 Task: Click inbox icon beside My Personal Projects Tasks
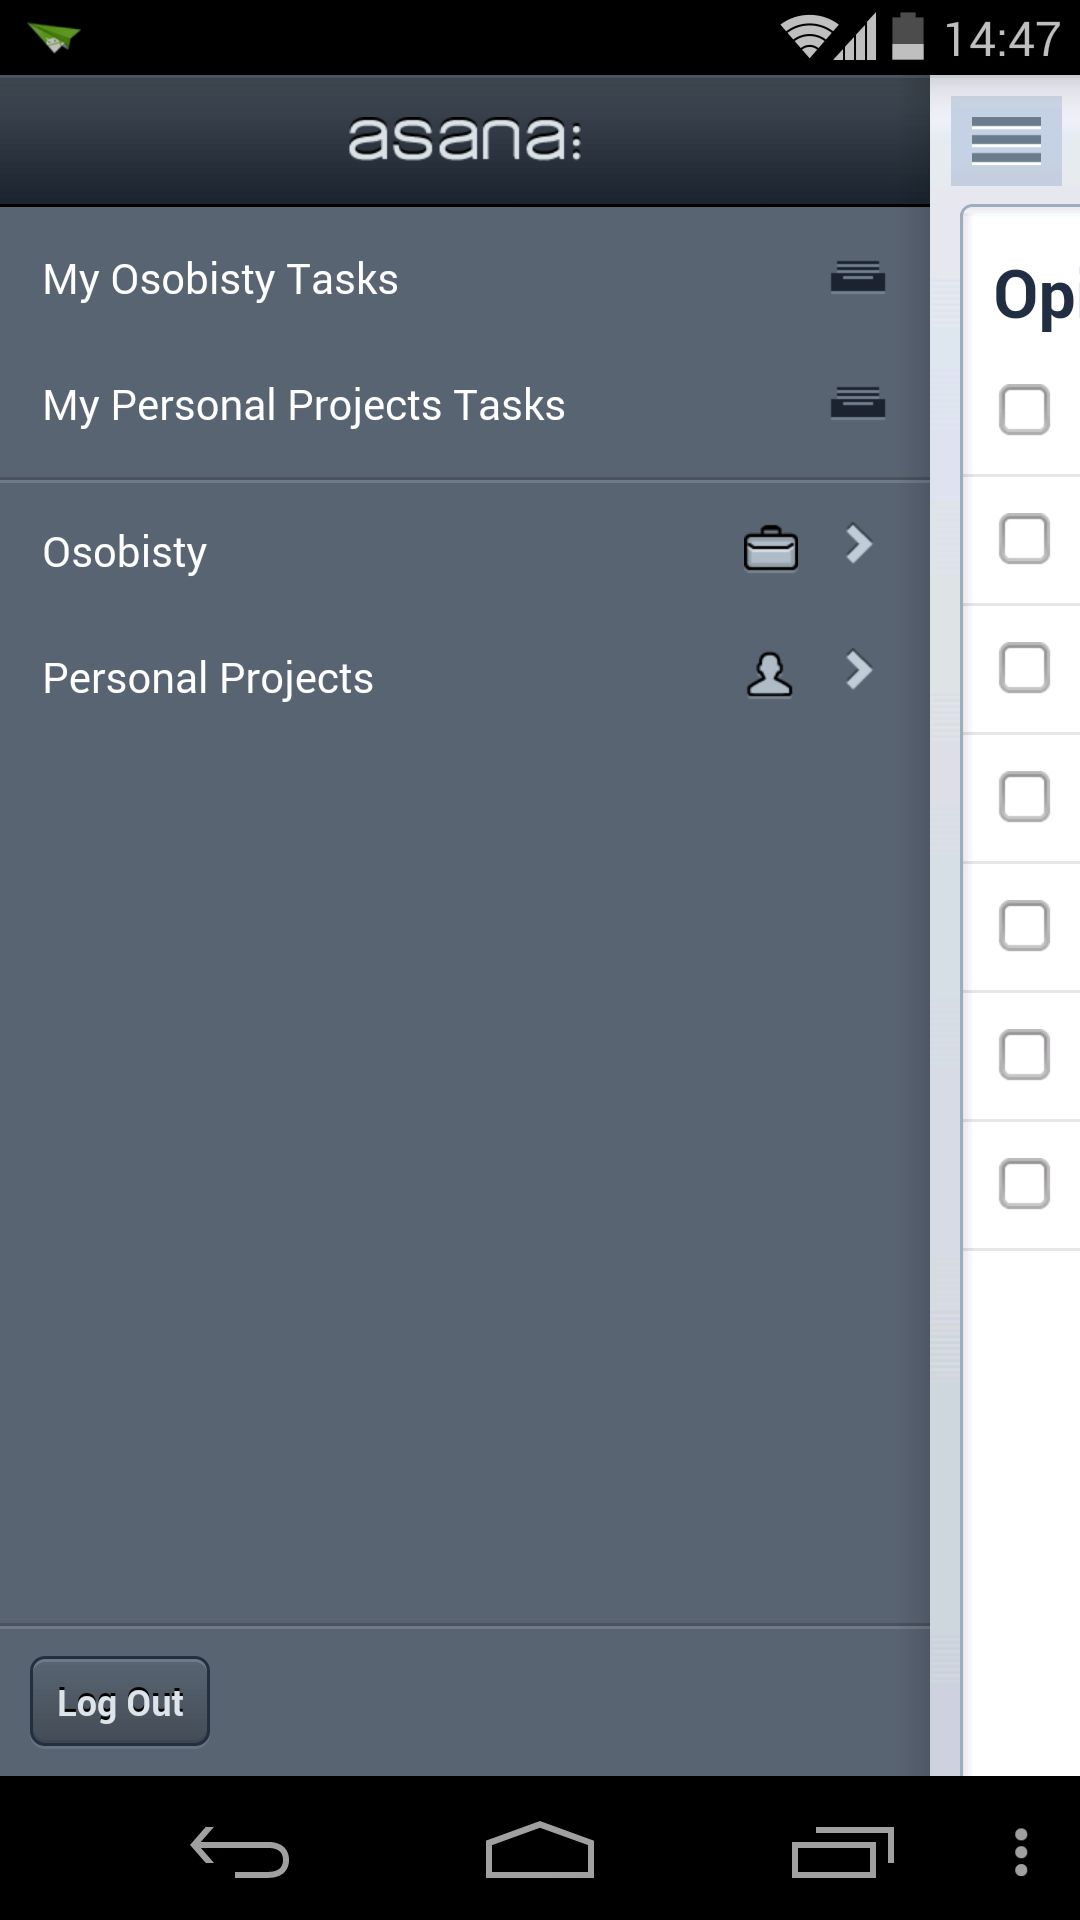pos(857,403)
